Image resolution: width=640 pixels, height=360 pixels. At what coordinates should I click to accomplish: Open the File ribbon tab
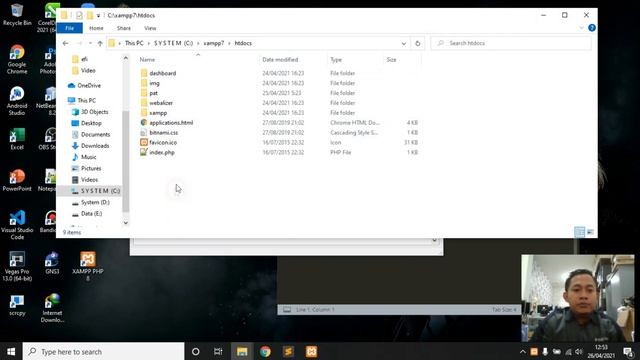(70, 28)
